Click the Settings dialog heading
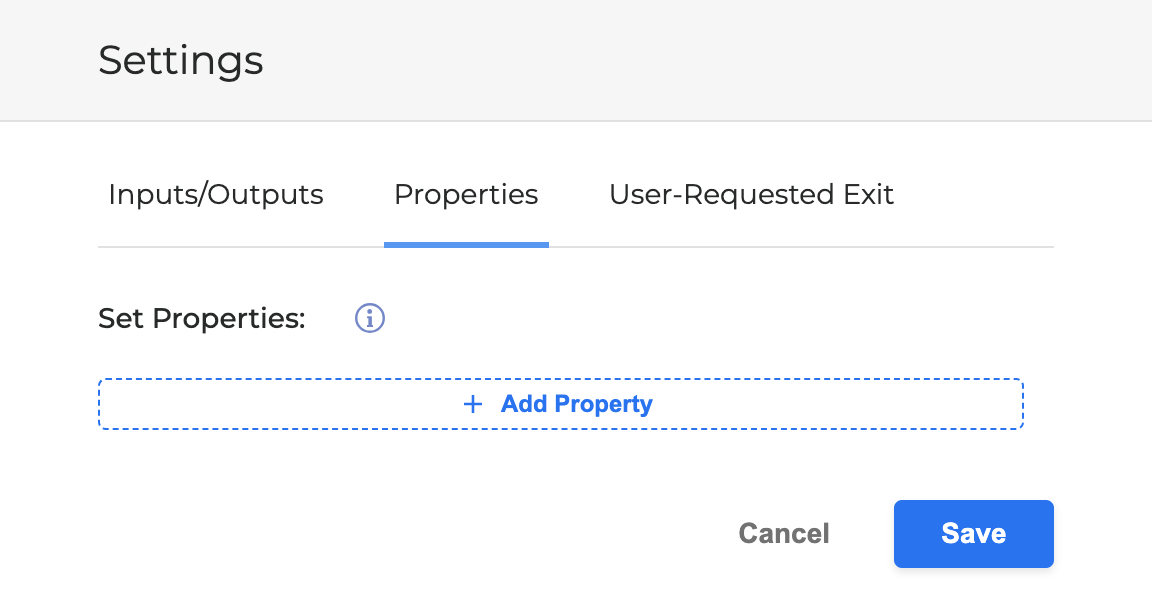This screenshot has width=1152, height=596. (x=181, y=60)
